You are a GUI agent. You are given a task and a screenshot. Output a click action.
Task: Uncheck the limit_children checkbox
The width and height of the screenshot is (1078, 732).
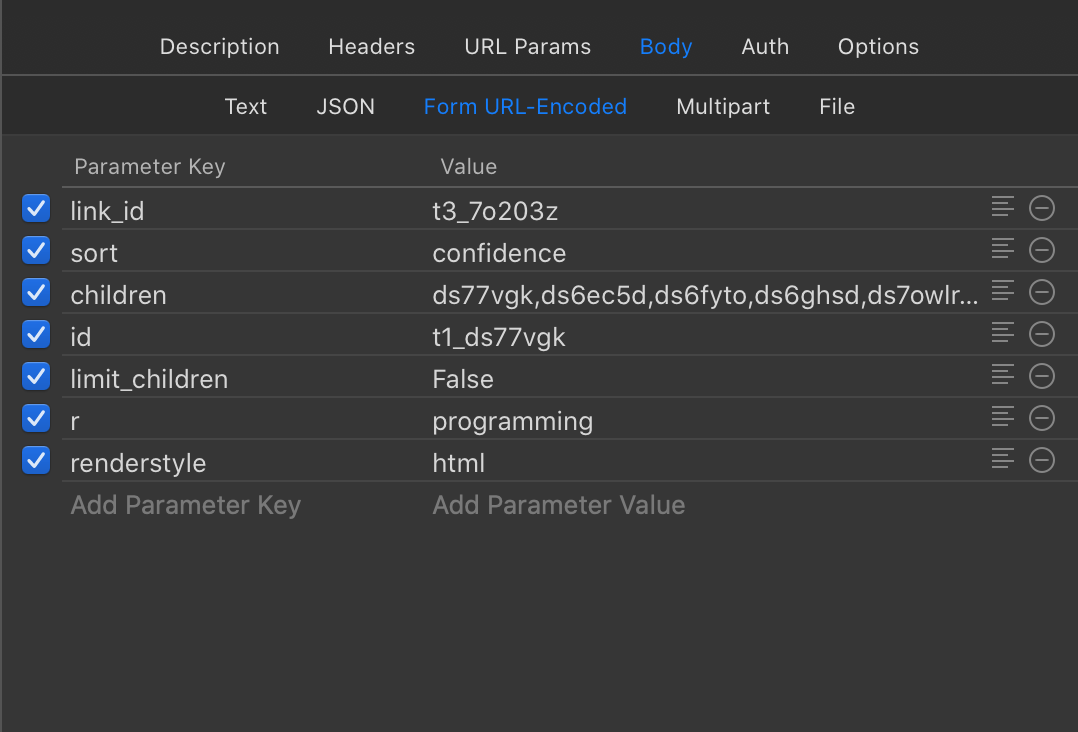(36, 376)
